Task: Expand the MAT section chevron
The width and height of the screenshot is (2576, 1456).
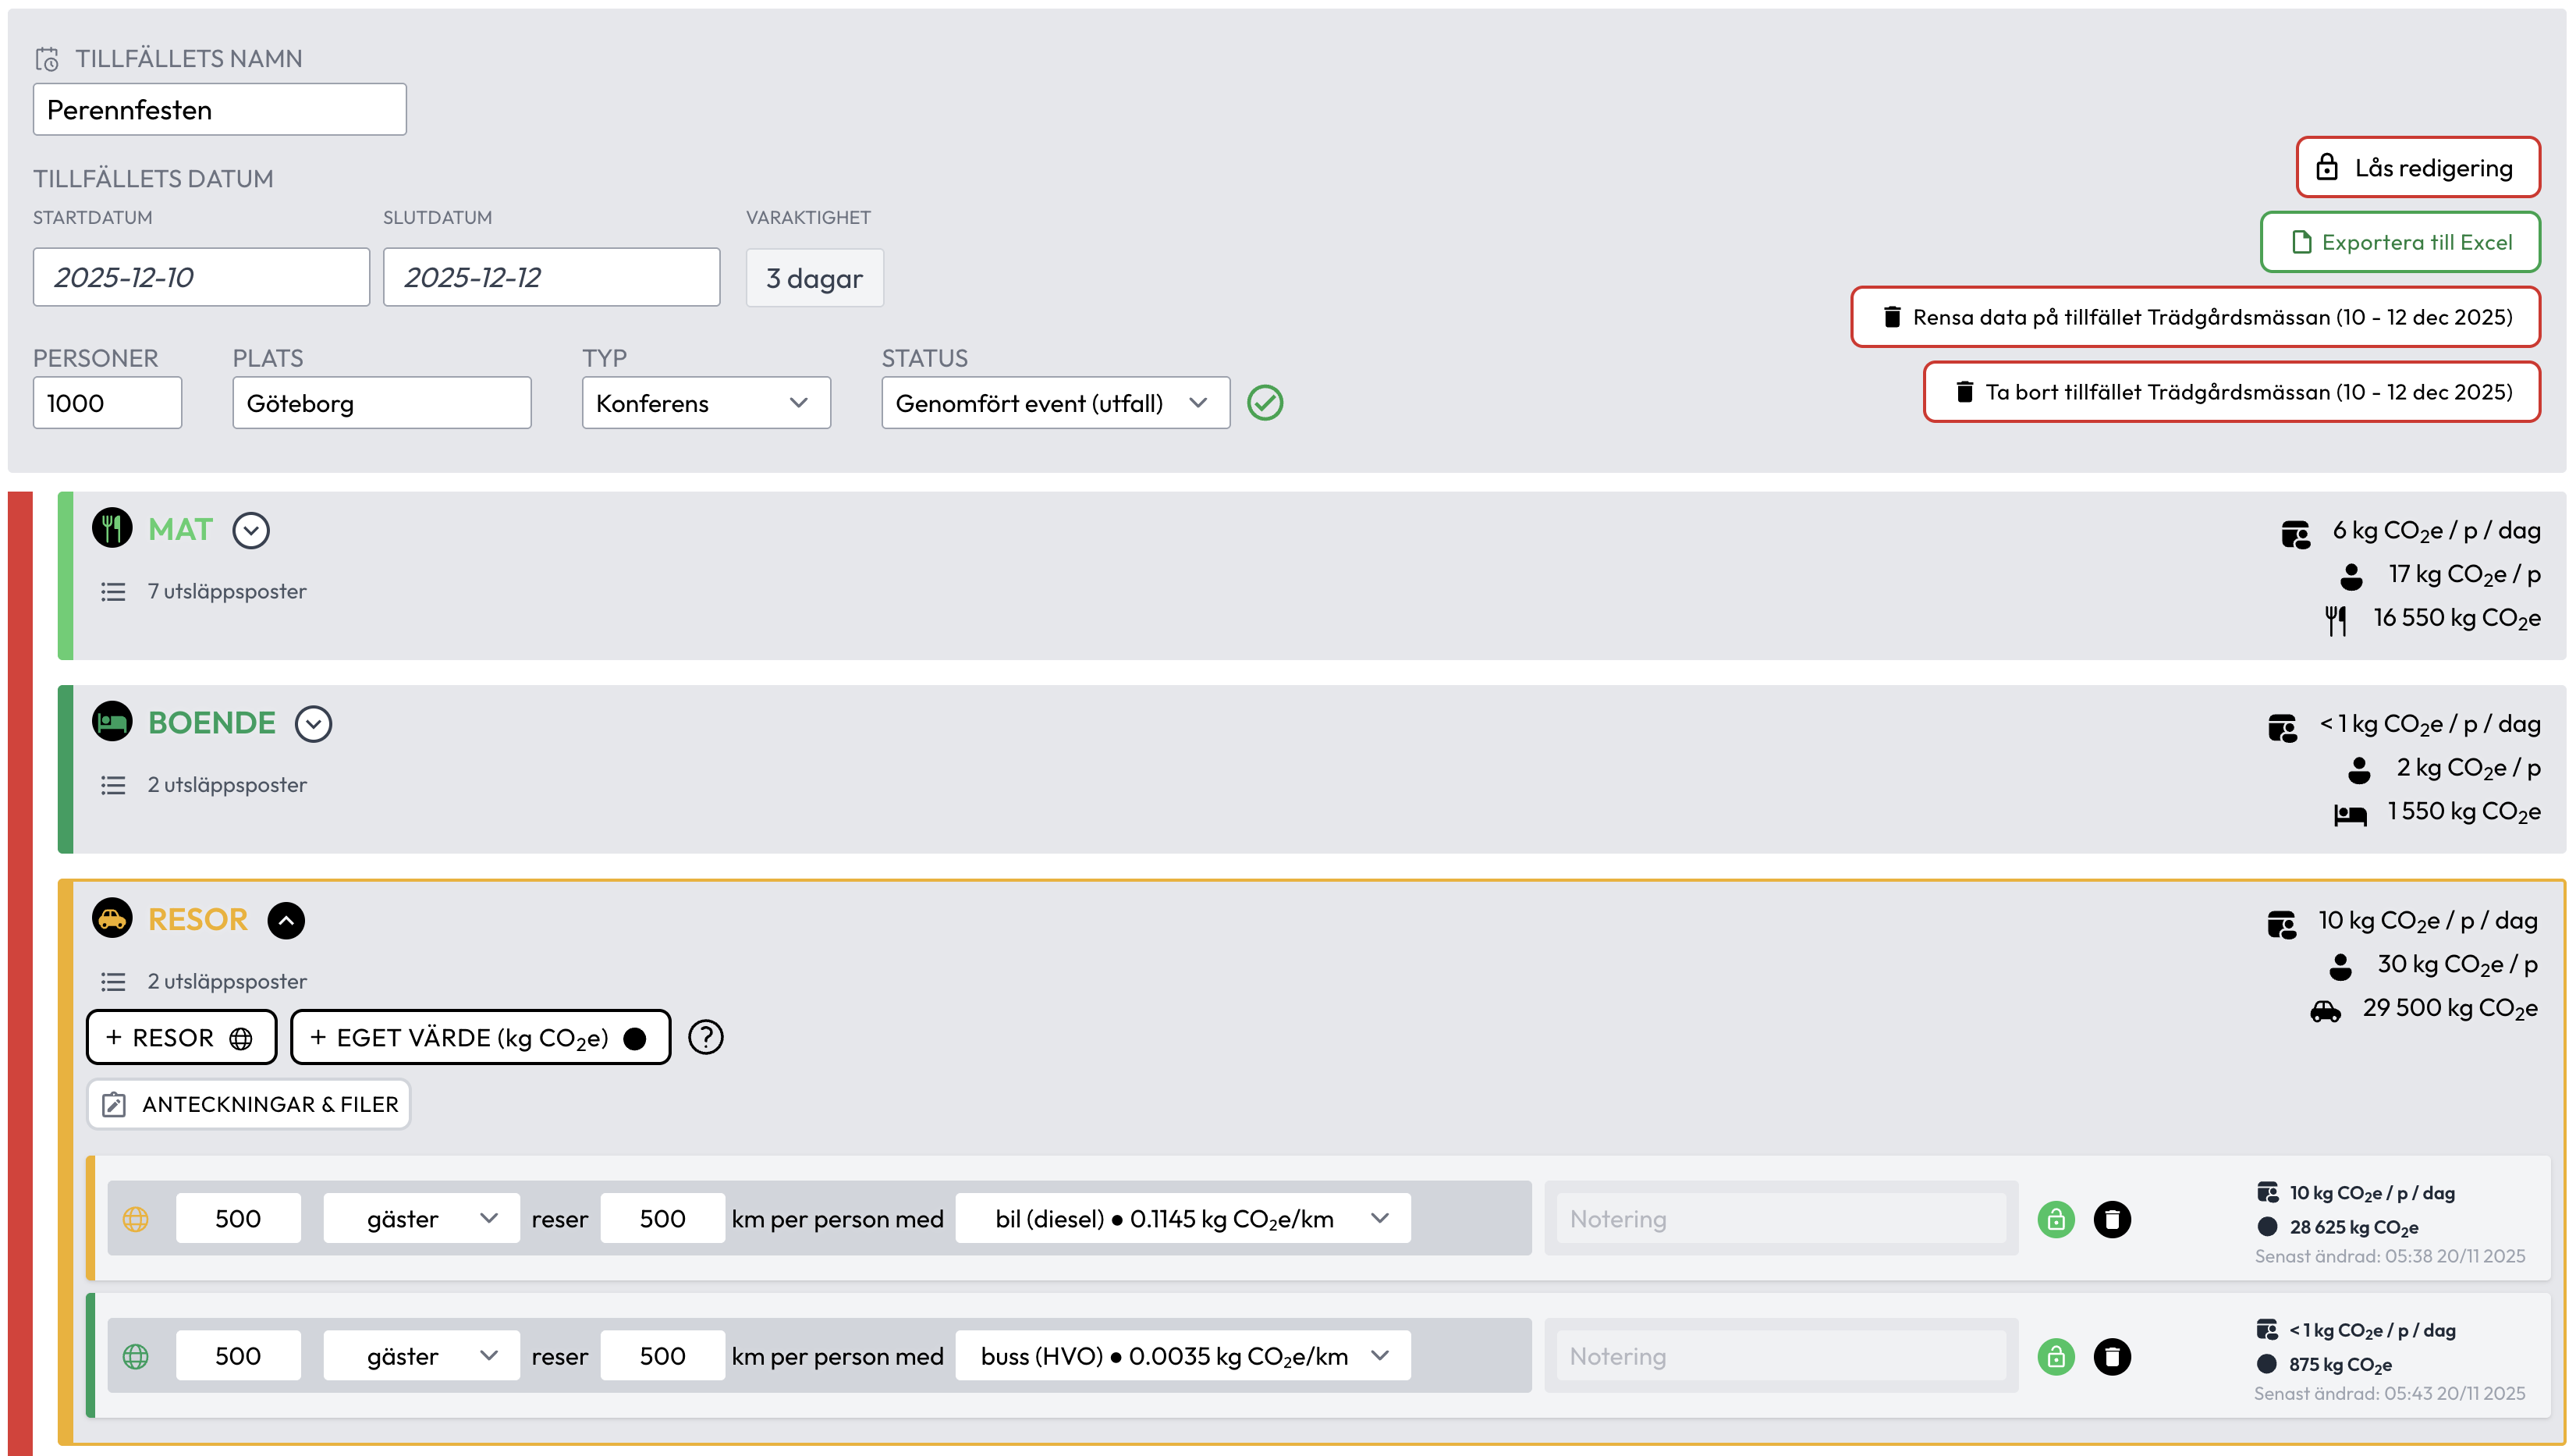Action: point(251,530)
